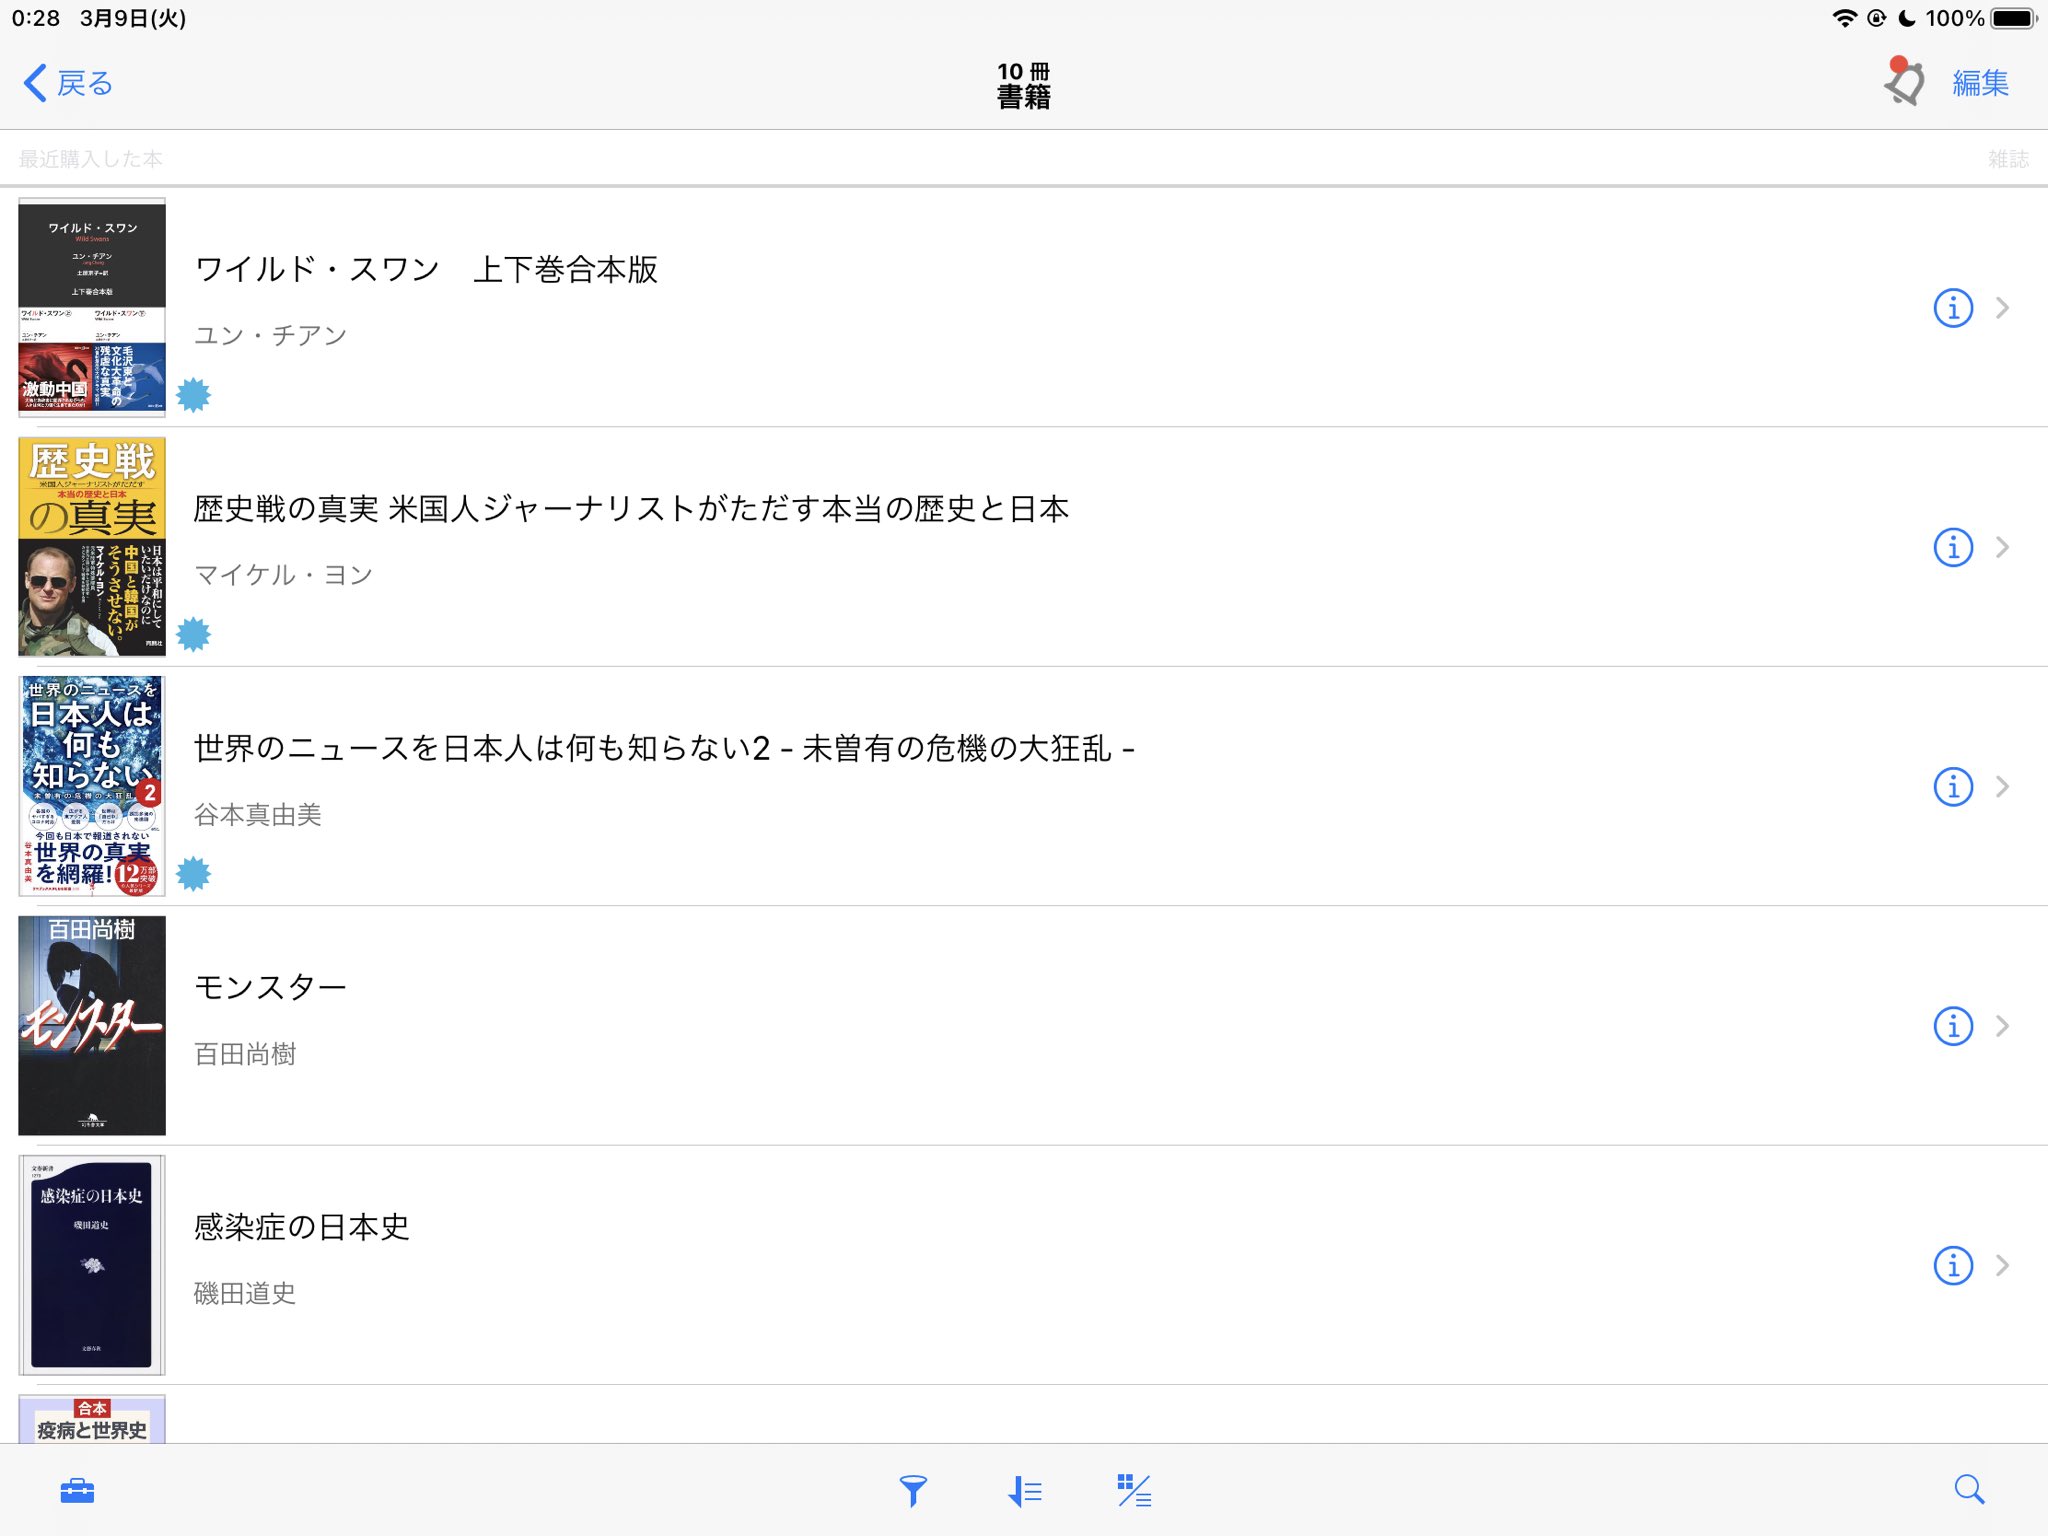The image size is (2048, 1536).
Task: Tap the battery indicator
Action: tap(2014, 18)
